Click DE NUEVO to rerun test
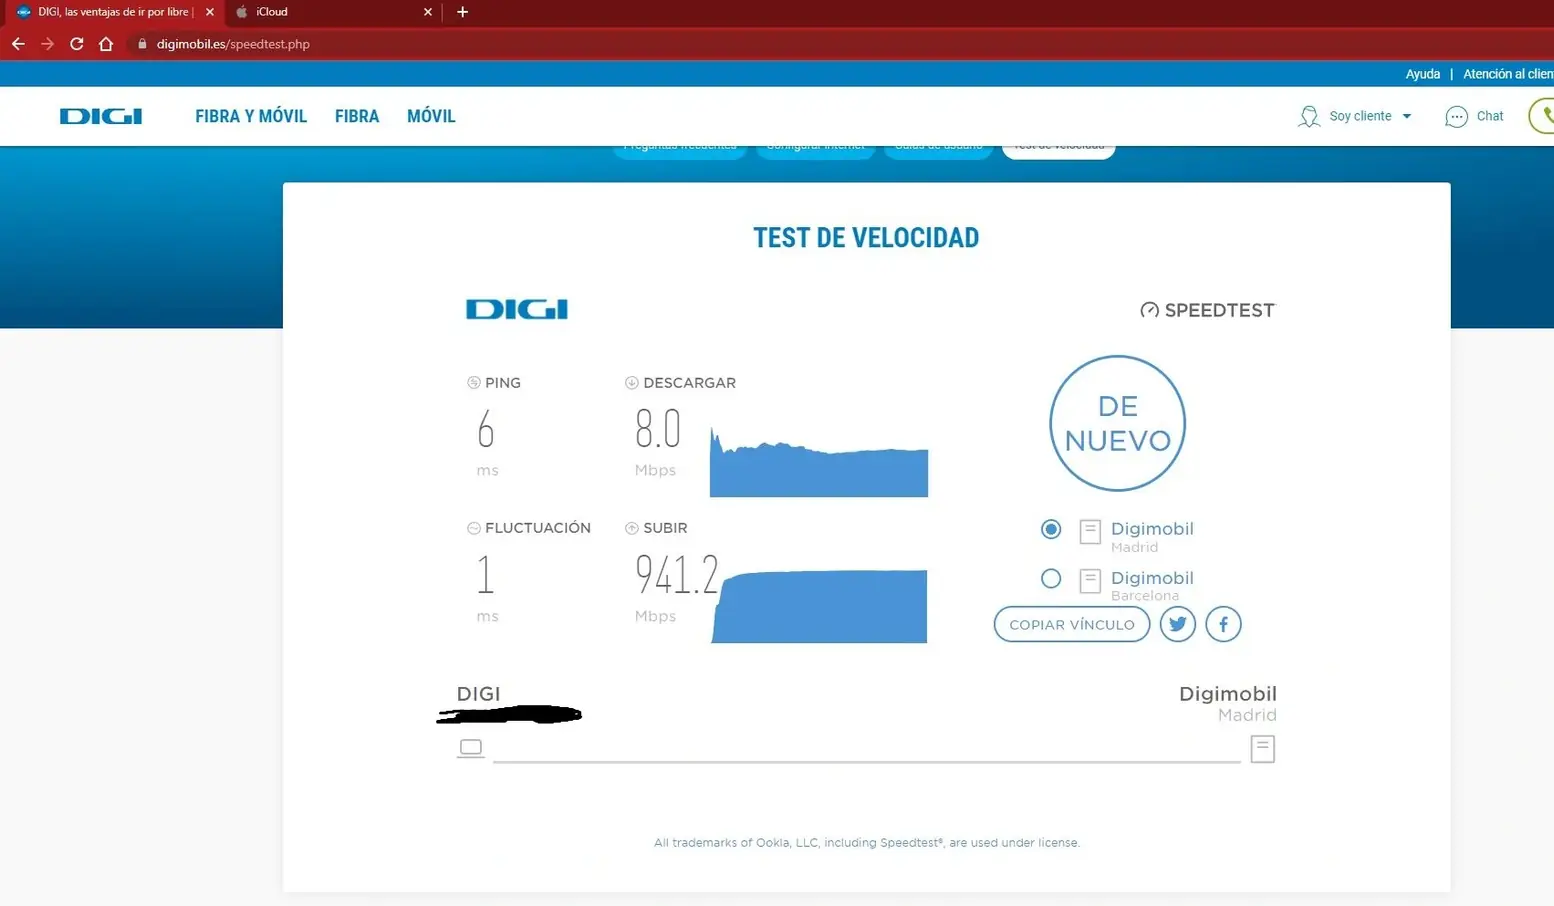 pos(1117,423)
